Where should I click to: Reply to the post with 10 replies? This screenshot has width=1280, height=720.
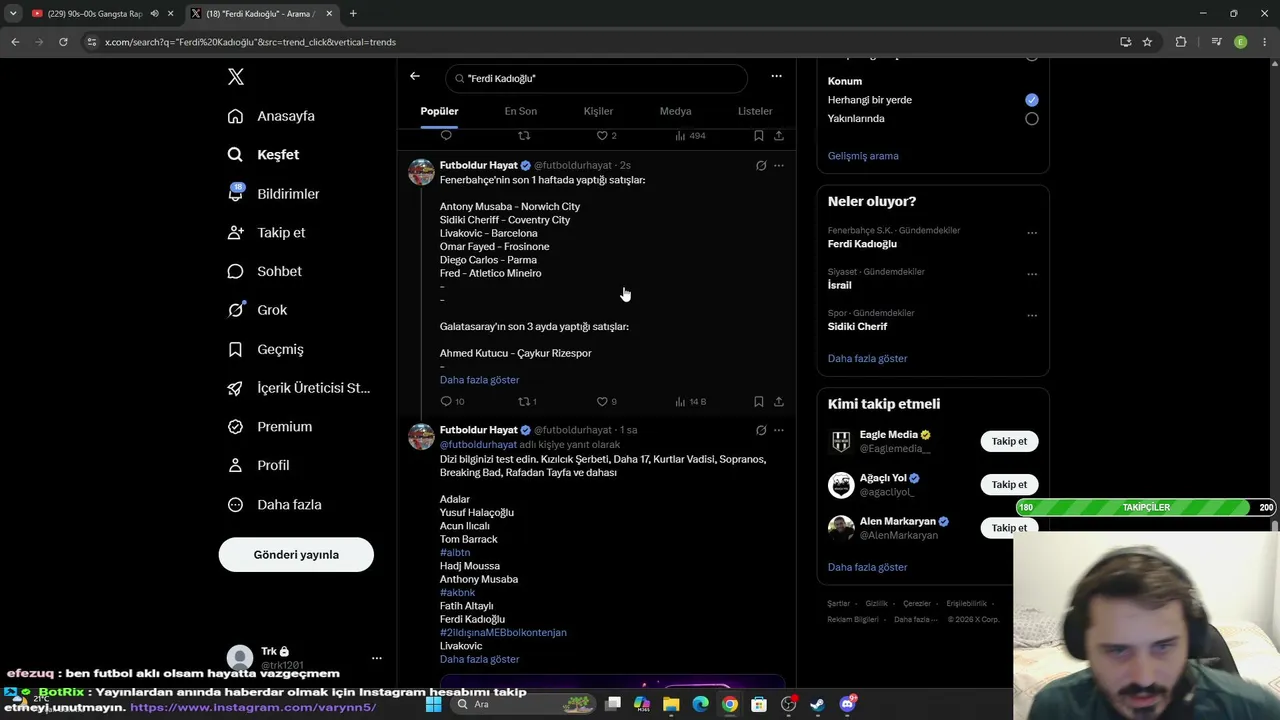tap(452, 401)
